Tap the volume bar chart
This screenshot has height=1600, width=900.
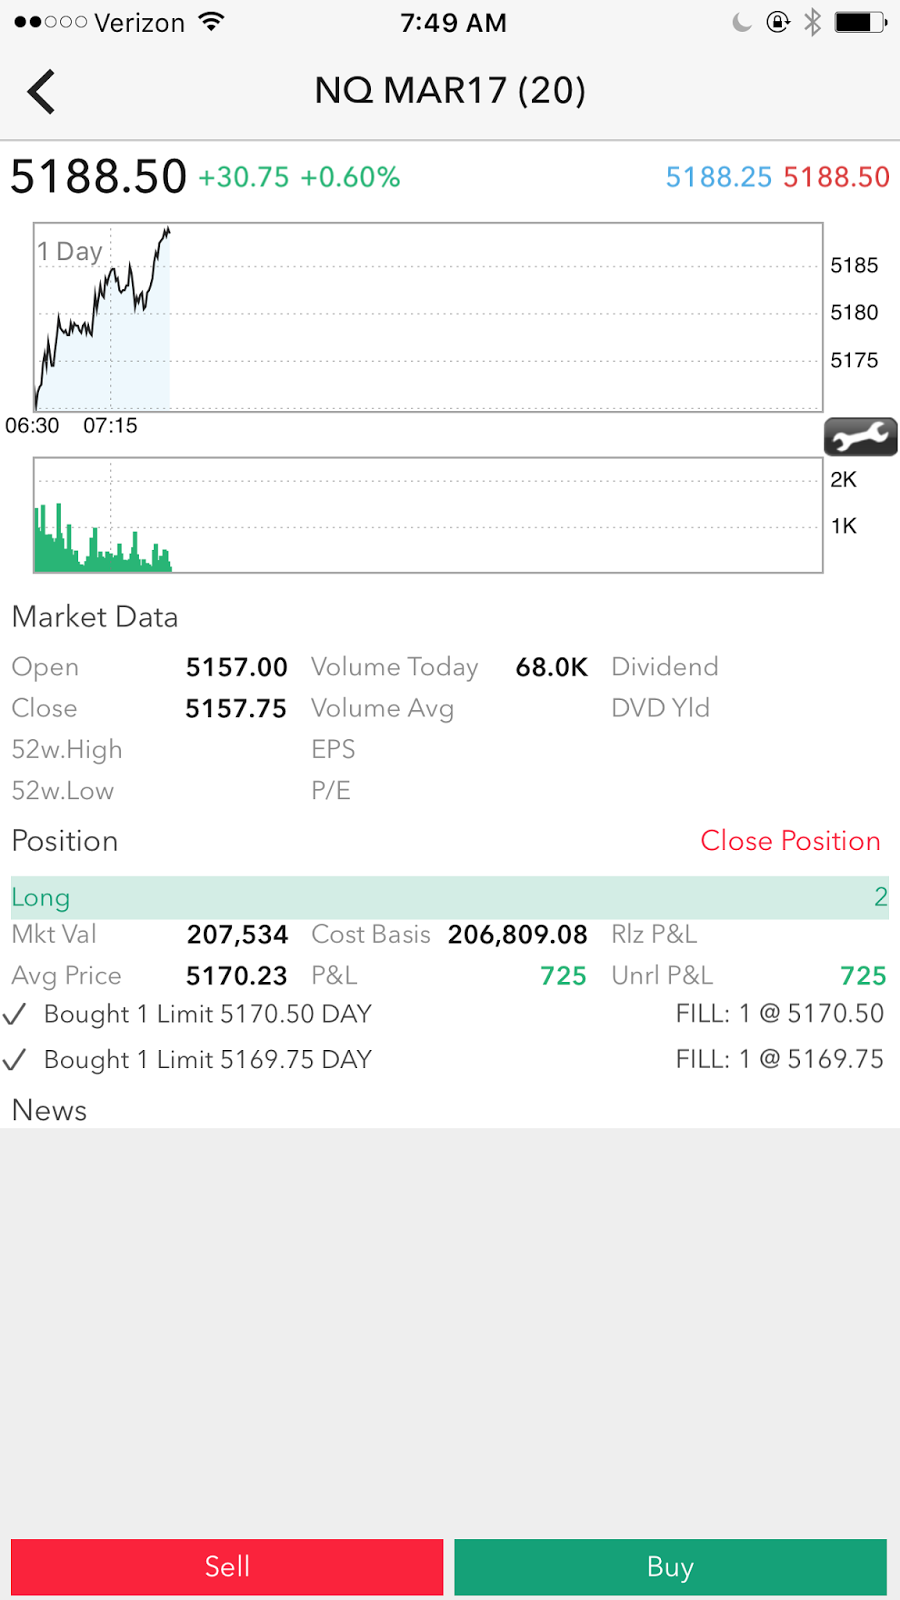(428, 516)
